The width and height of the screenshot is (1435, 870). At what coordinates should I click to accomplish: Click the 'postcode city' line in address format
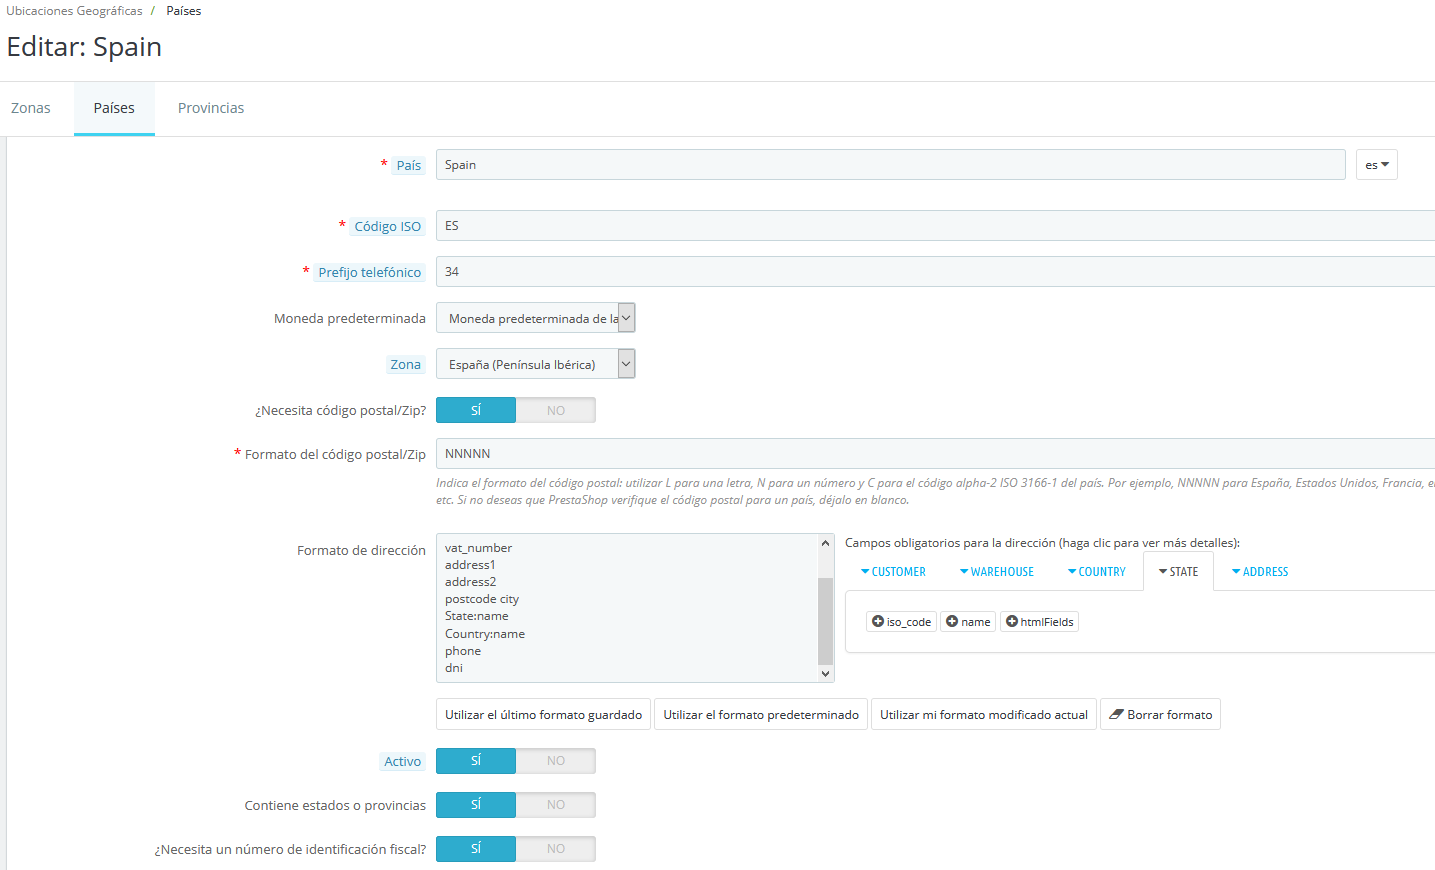(x=482, y=599)
